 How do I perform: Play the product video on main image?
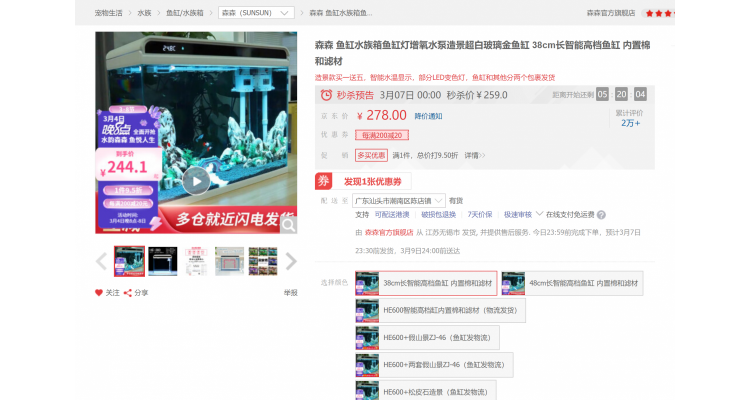pyautogui.click(x=196, y=181)
